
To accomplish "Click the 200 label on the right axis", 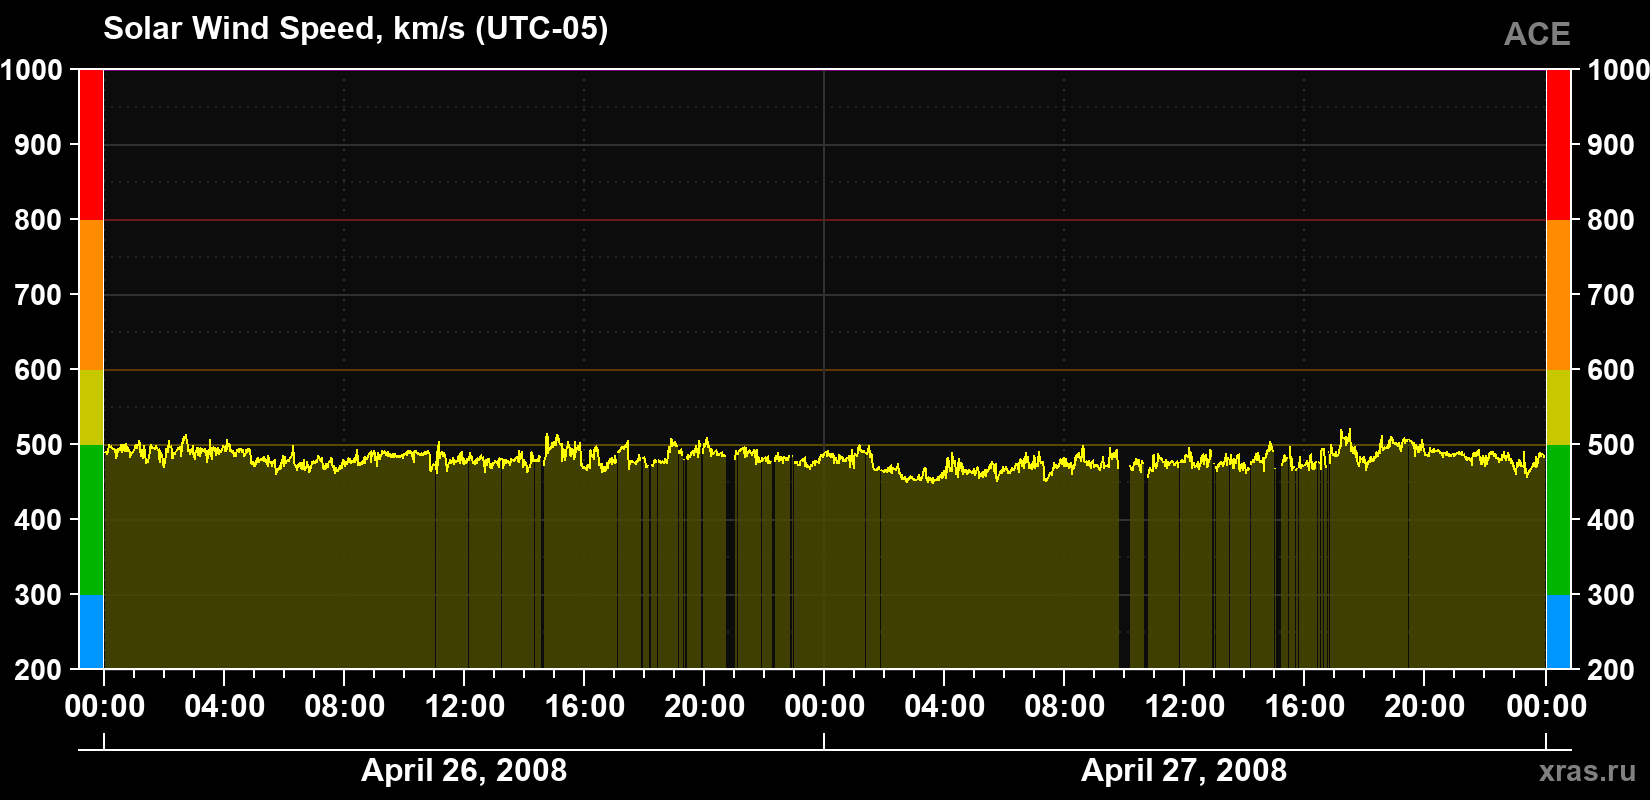I will pos(1611,670).
